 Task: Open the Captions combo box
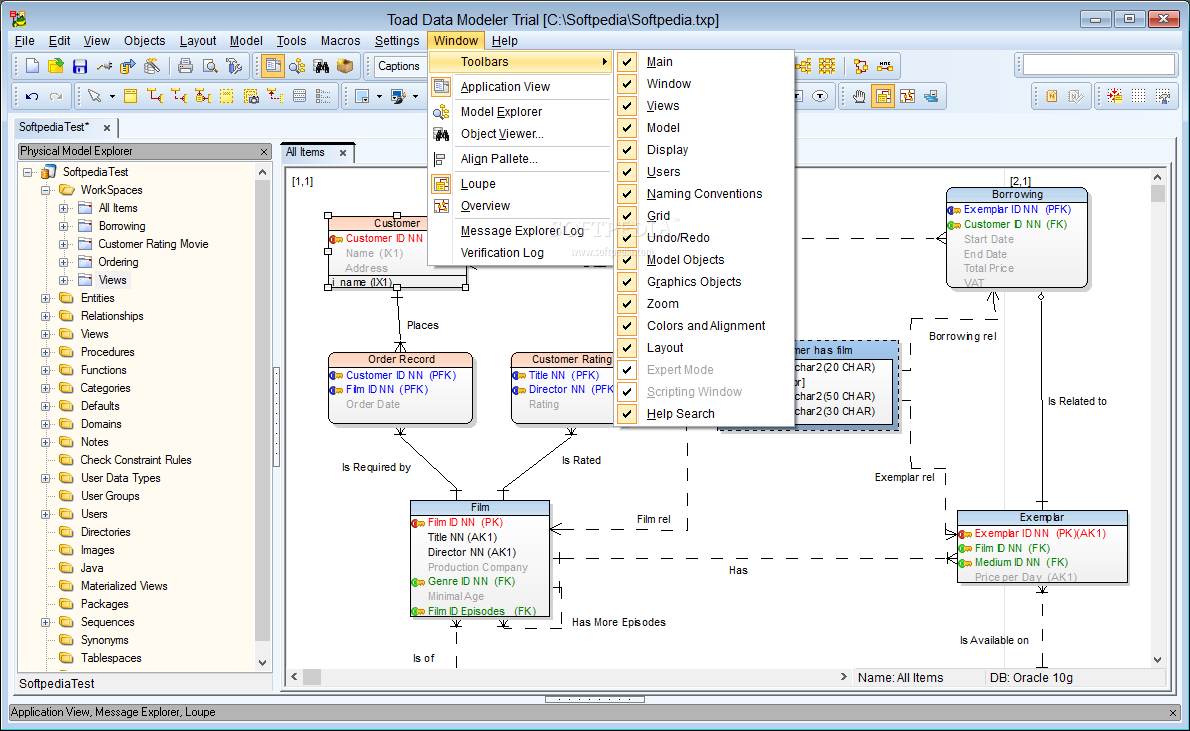[398, 66]
